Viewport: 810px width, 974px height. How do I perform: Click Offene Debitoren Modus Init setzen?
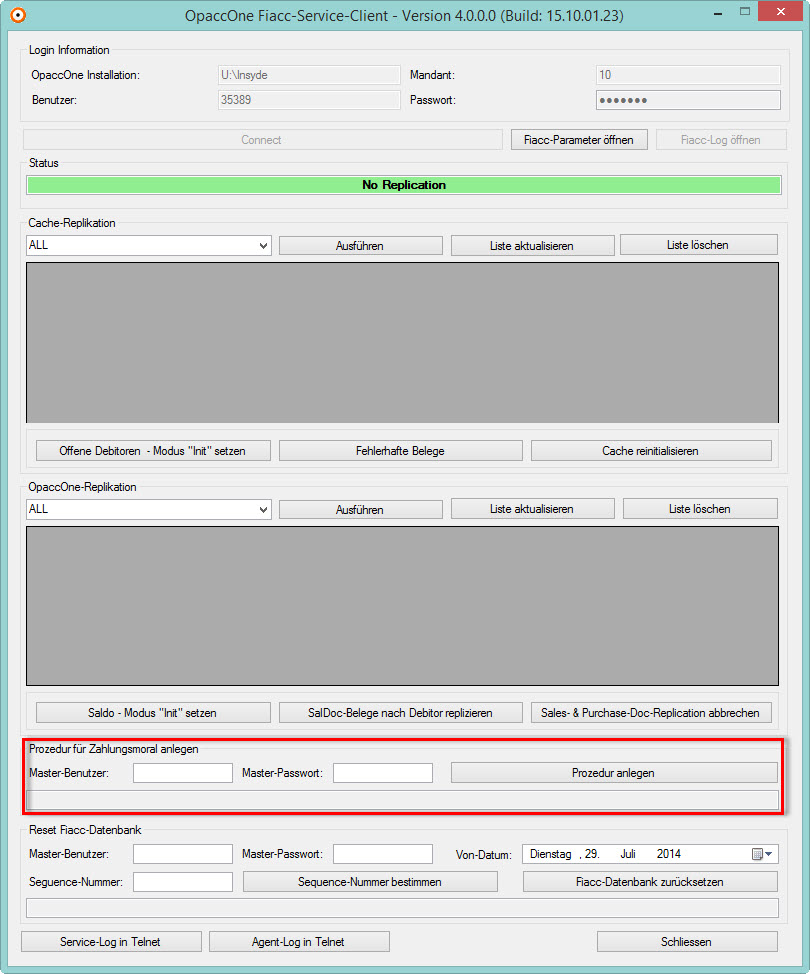(153, 451)
